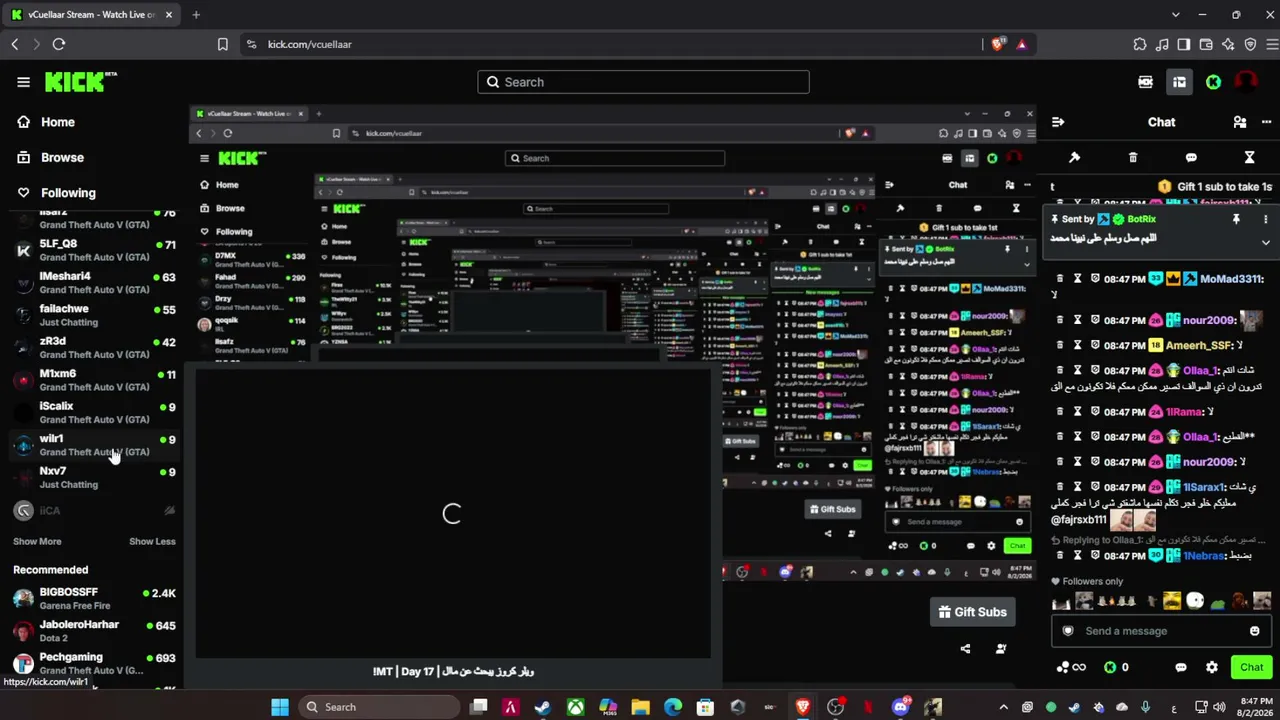This screenshot has height=720, width=1280.
Task: Open chat bubble settings near Chat button
Action: pos(1181,667)
